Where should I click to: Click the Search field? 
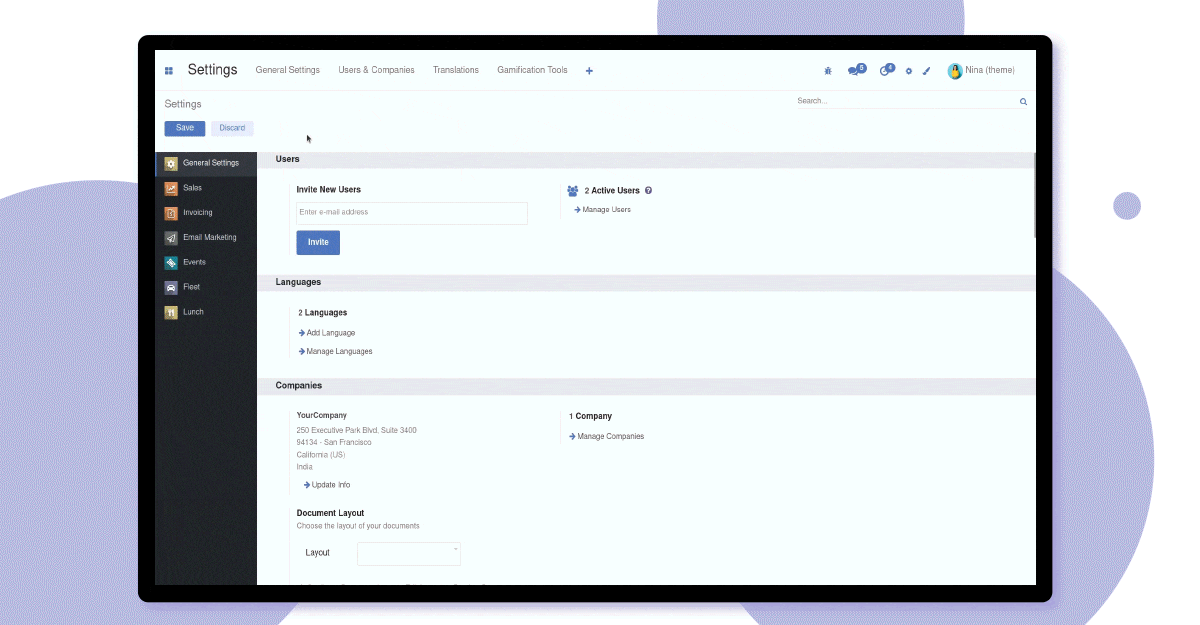[x=906, y=101]
